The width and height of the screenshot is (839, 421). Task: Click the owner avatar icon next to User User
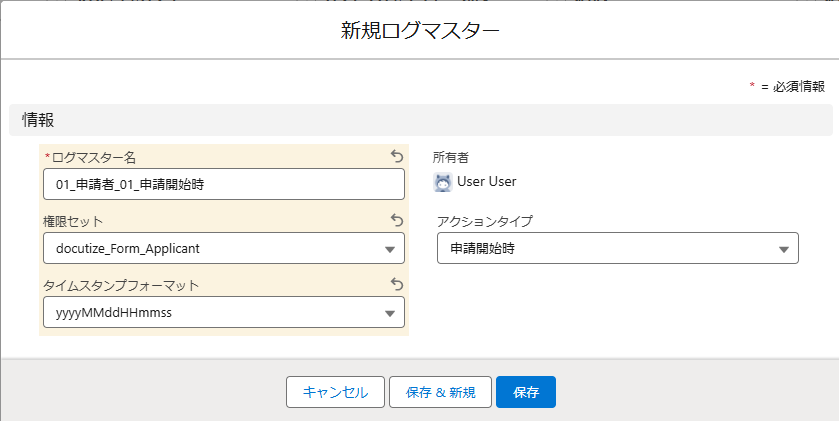click(x=443, y=182)
